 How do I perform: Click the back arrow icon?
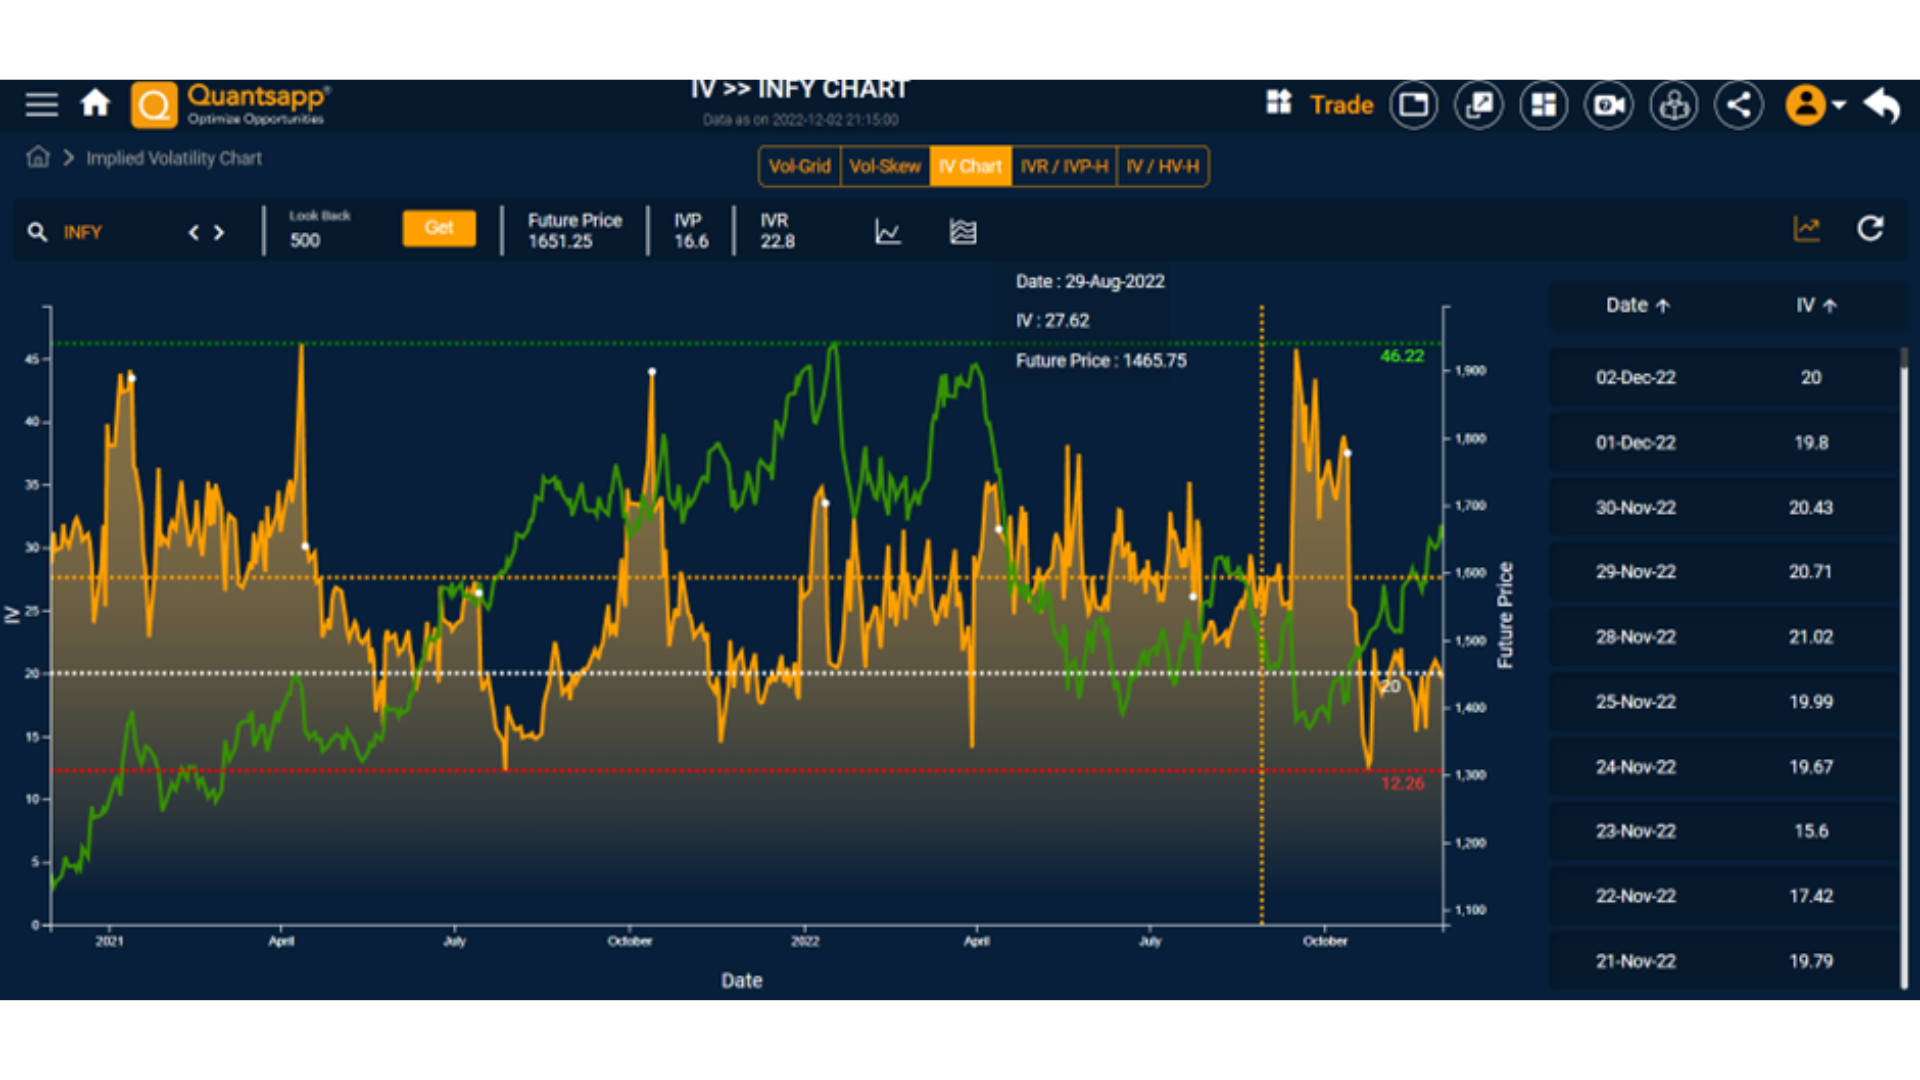(1882, 104)
